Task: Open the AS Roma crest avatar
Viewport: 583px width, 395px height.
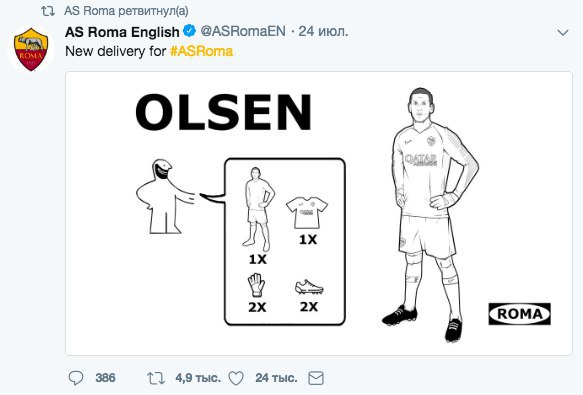Action: [x=31, y=49]
